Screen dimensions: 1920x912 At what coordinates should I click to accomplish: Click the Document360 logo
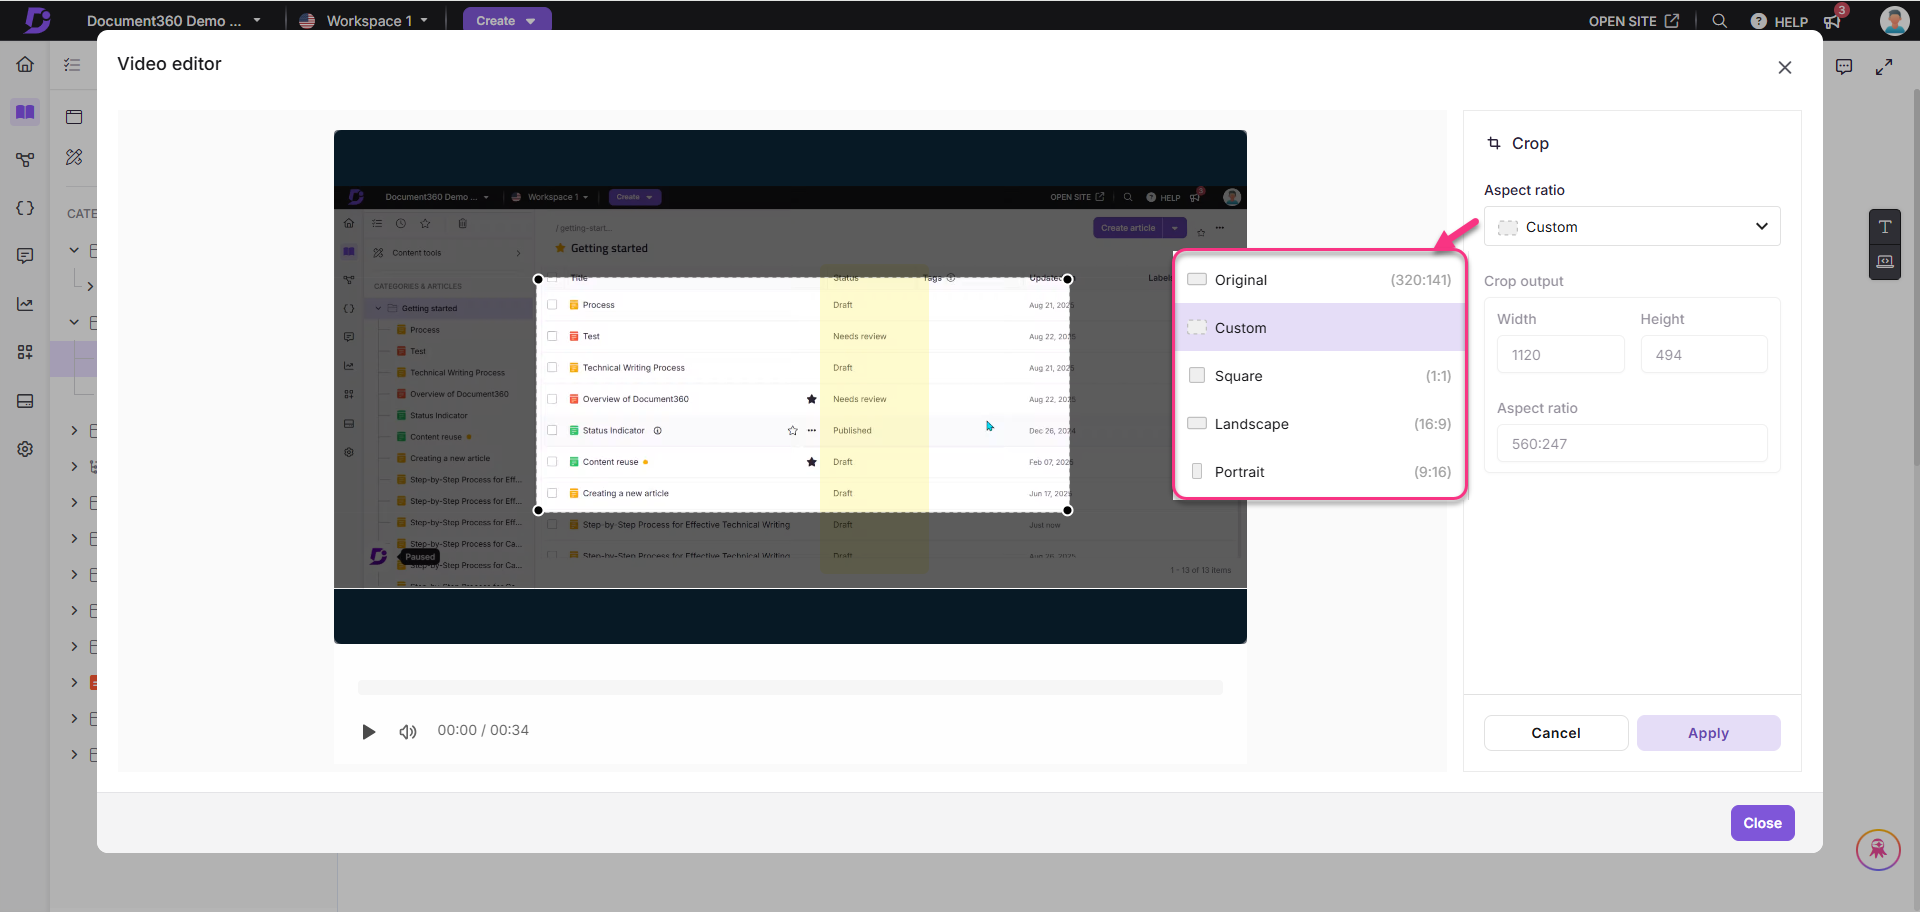(38, 20)
